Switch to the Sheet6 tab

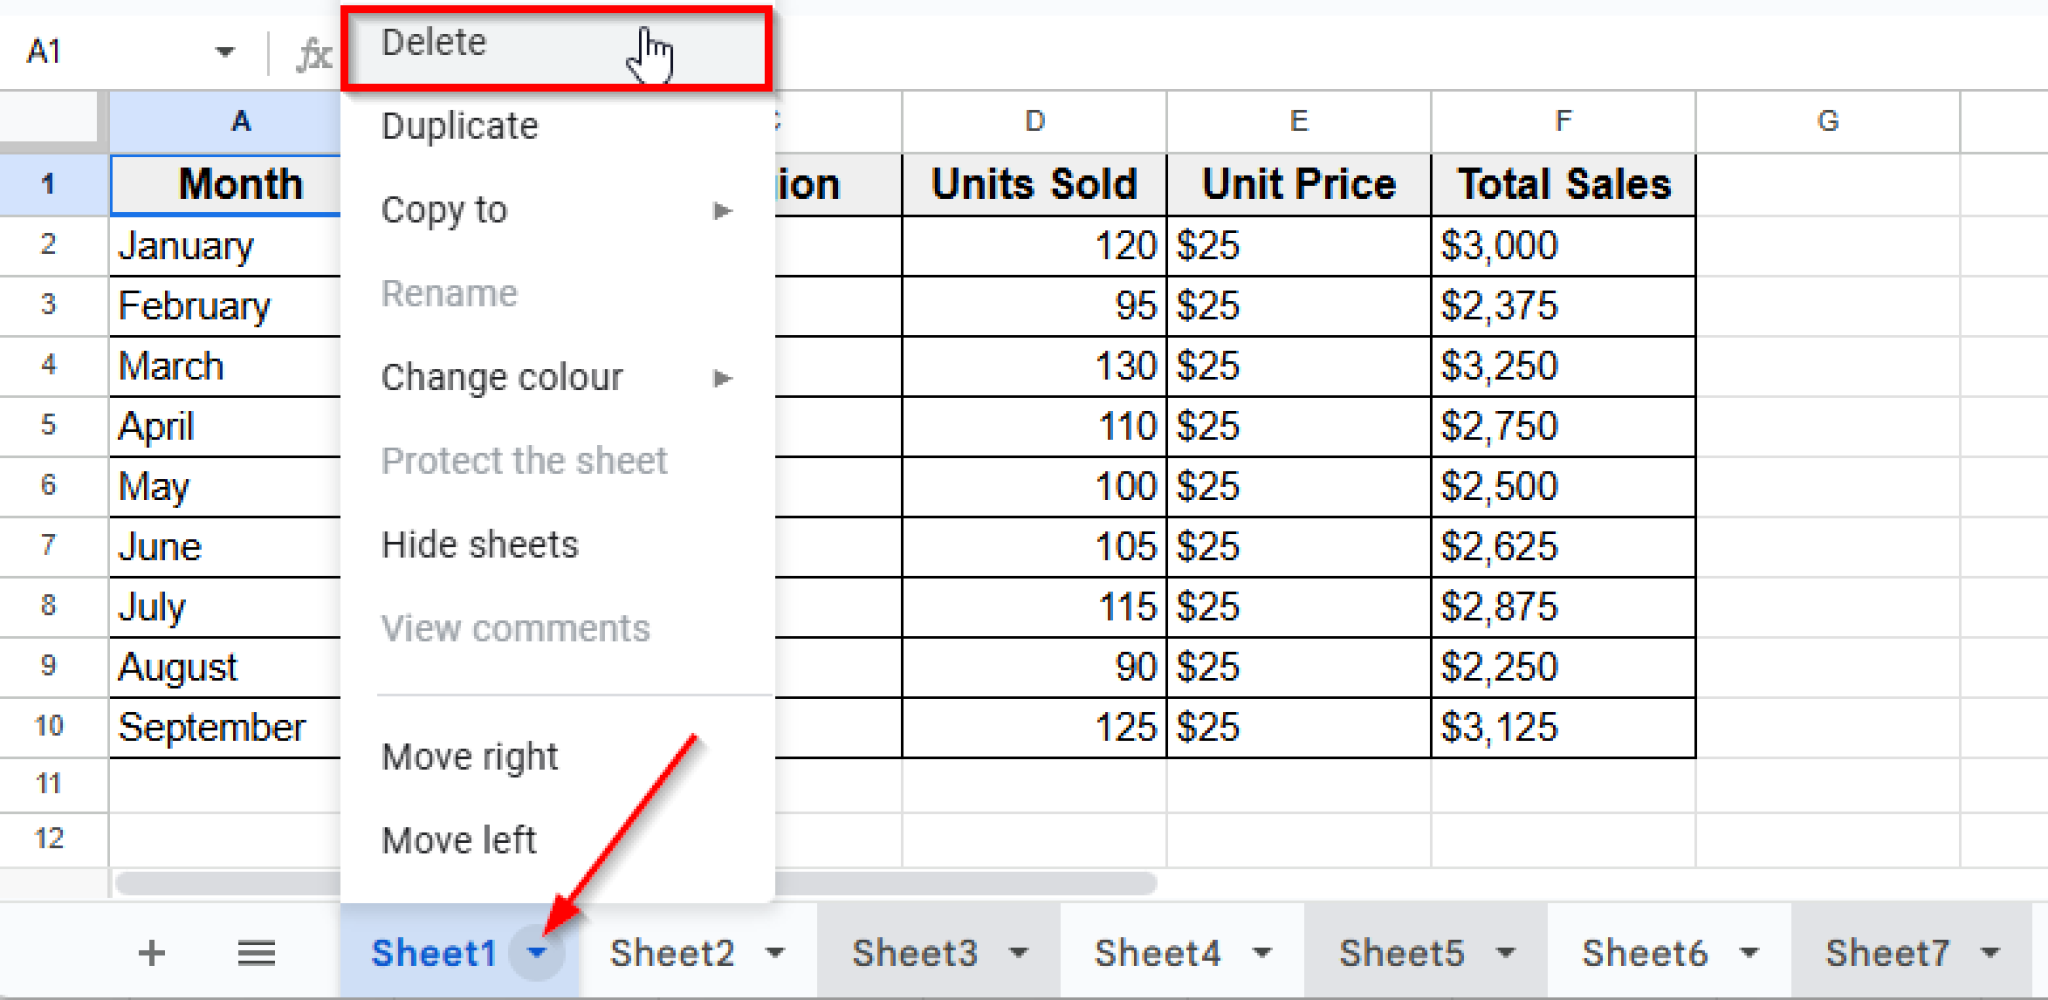[1646, 952]
